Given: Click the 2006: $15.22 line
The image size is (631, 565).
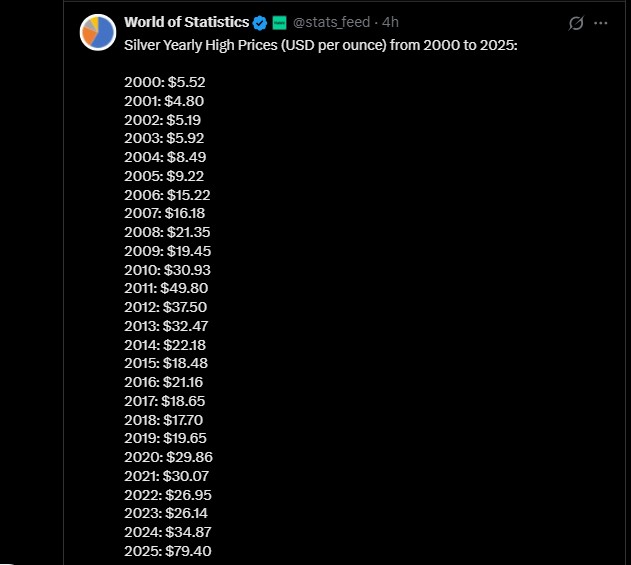Looking at the screenshot, I should 167,194.
